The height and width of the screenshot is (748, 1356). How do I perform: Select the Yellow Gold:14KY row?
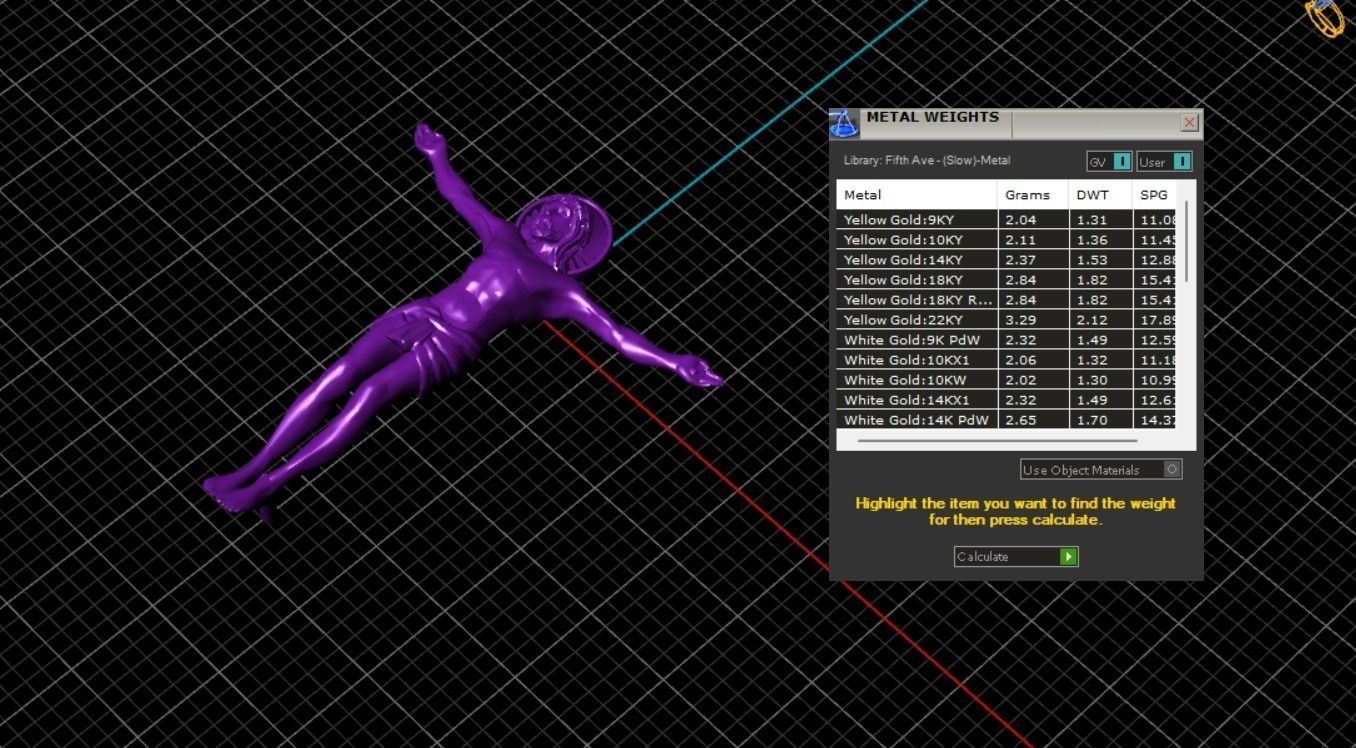click(1006, 260)
